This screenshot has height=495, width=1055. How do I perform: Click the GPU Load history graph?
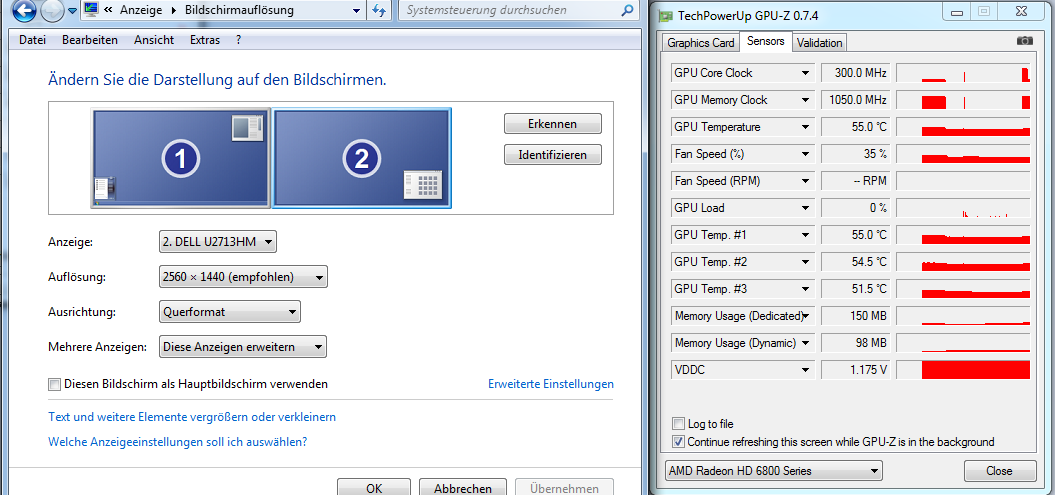[963, 208]
